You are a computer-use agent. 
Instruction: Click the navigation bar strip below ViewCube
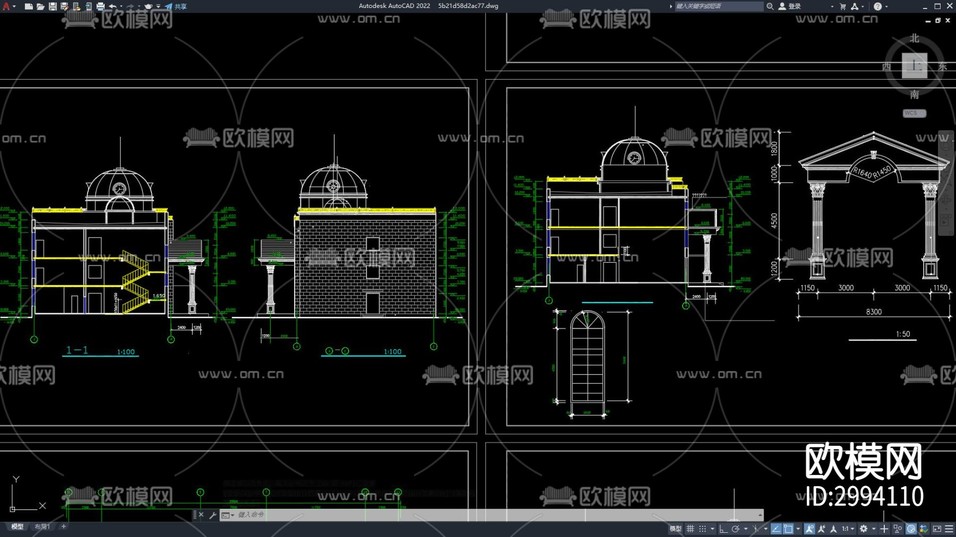pyautogui.click(x=945, y=182)
